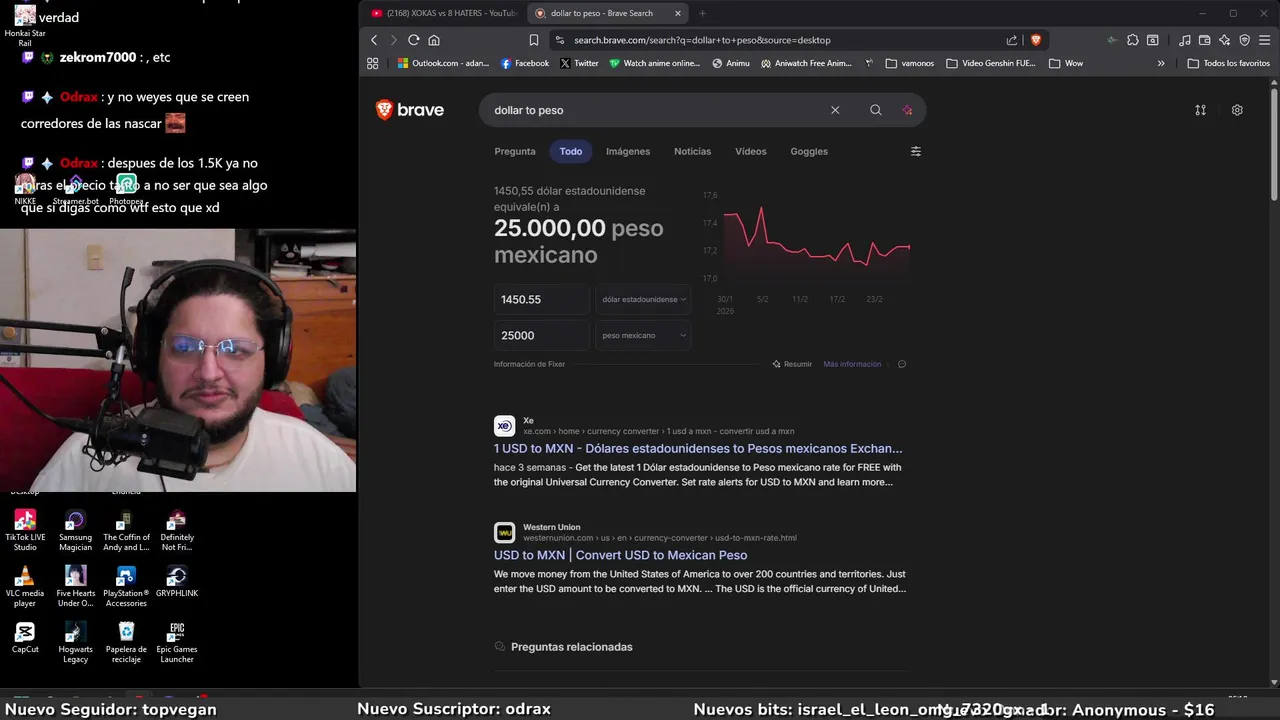This screenshot has height=720, width=1280.
Task: Click the 25000 peso amount field
Action: 541,335
